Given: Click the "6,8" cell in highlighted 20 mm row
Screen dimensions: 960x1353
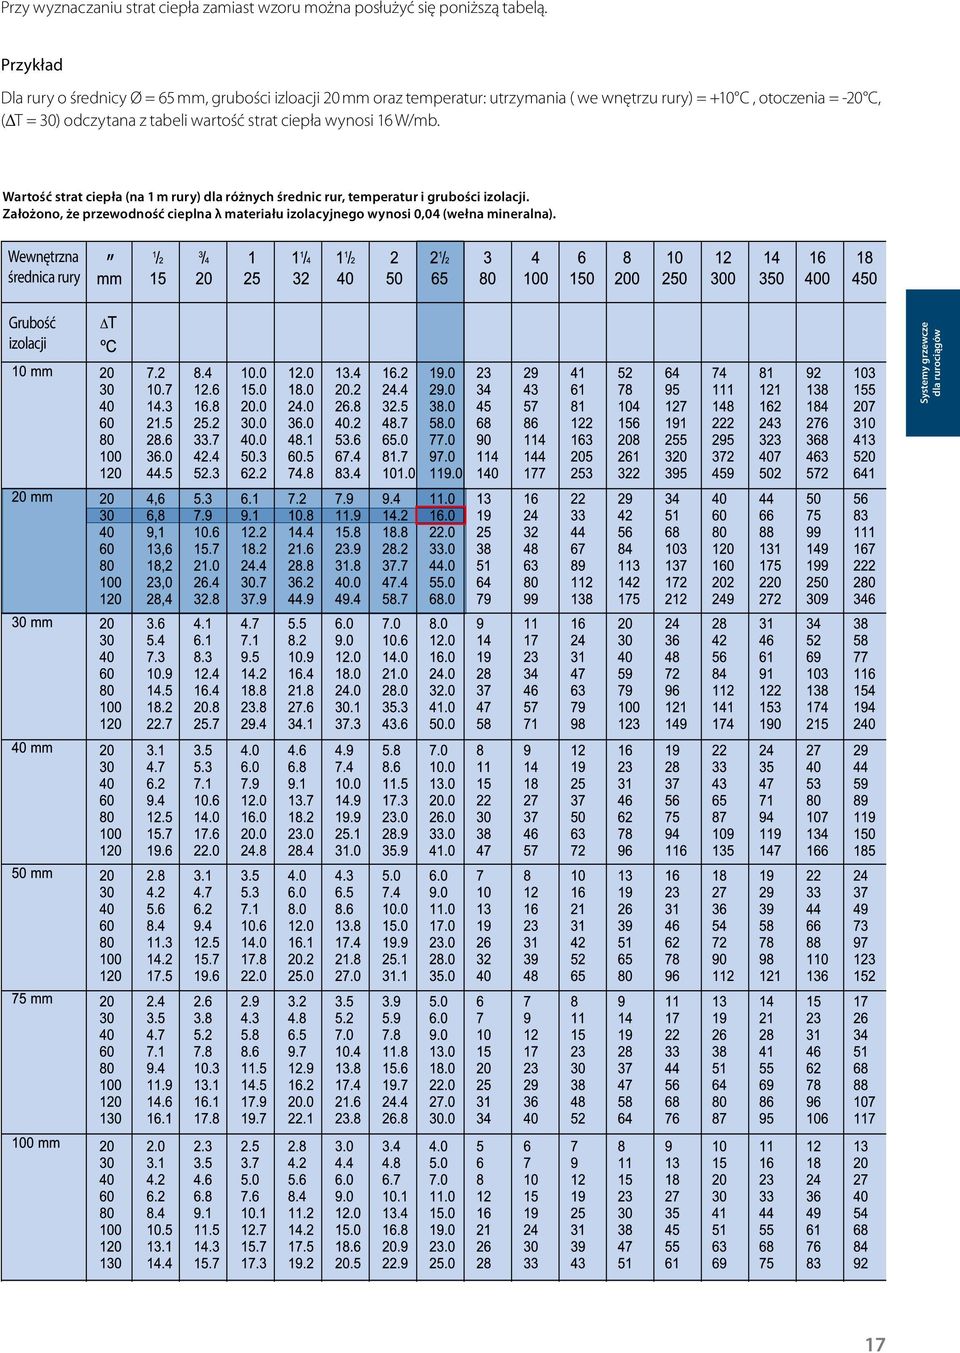Looking at the screenshot, I should (x=157, y=516).
